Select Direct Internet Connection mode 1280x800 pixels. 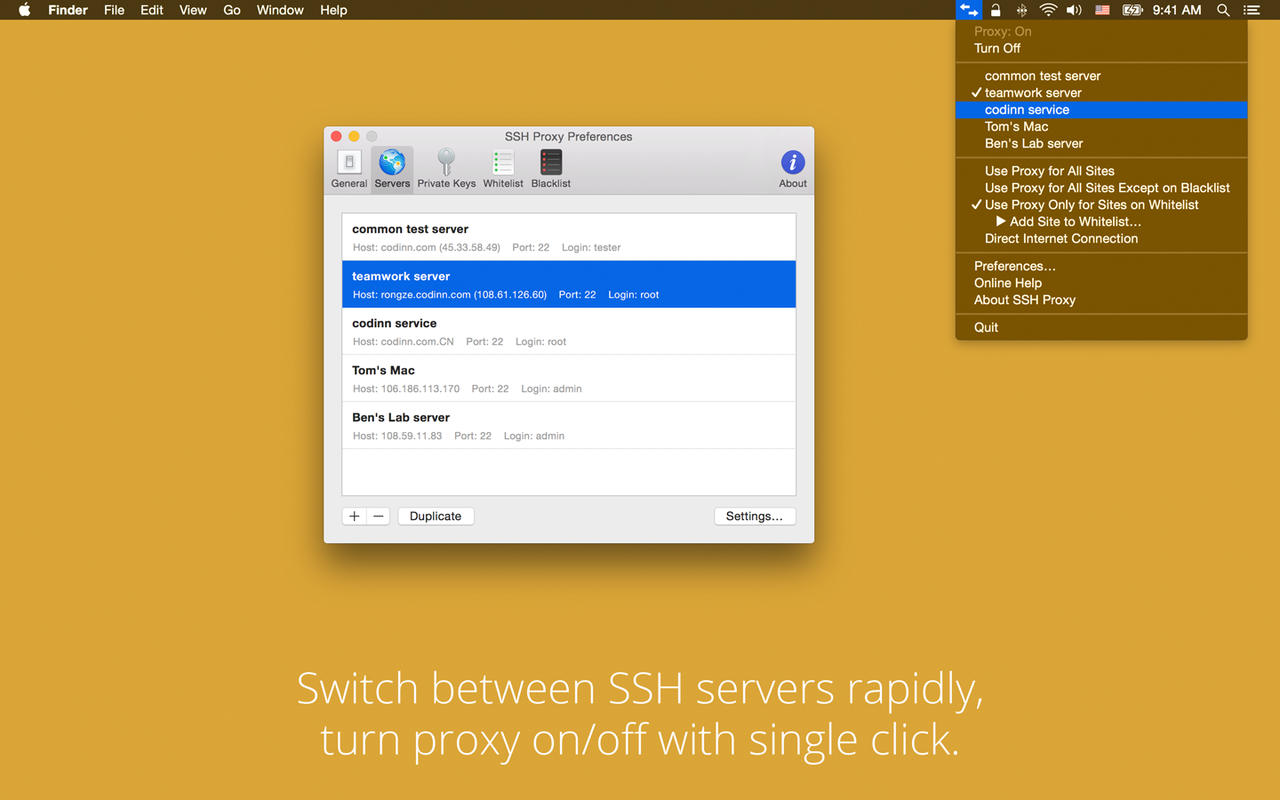tap(1061, 239)
